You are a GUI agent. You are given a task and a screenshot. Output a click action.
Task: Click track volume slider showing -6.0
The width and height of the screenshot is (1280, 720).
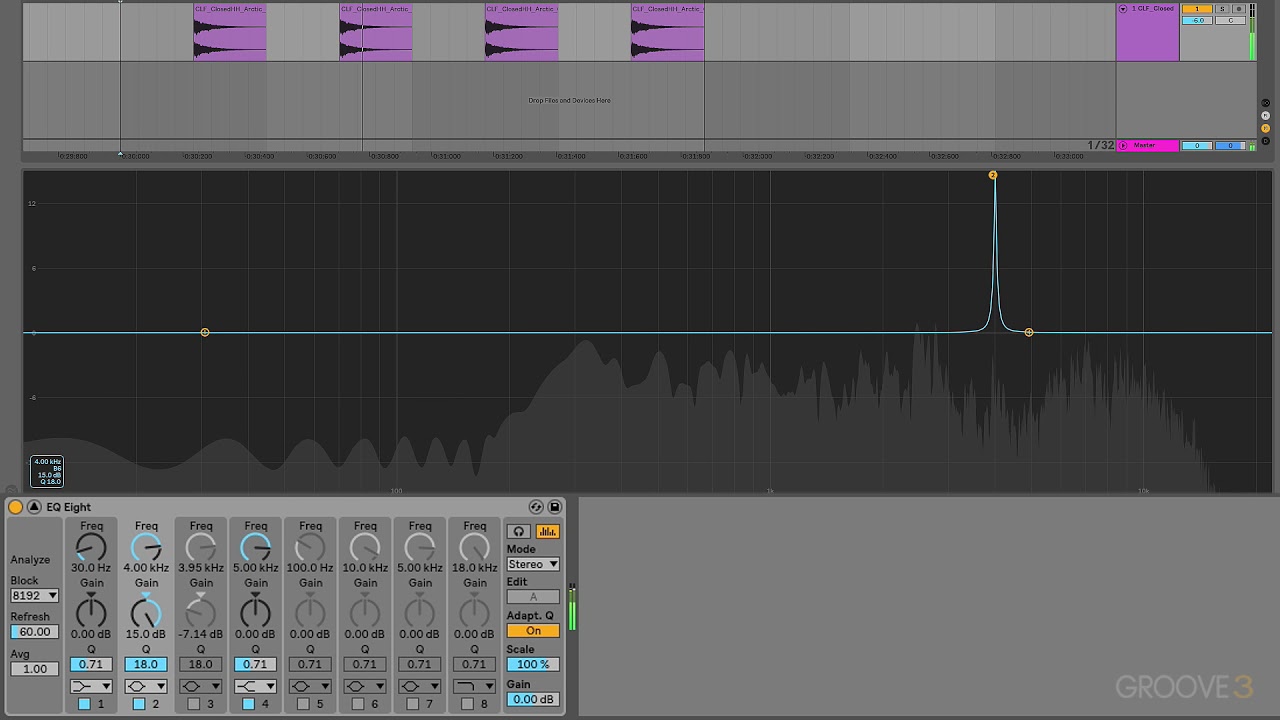1197,20
